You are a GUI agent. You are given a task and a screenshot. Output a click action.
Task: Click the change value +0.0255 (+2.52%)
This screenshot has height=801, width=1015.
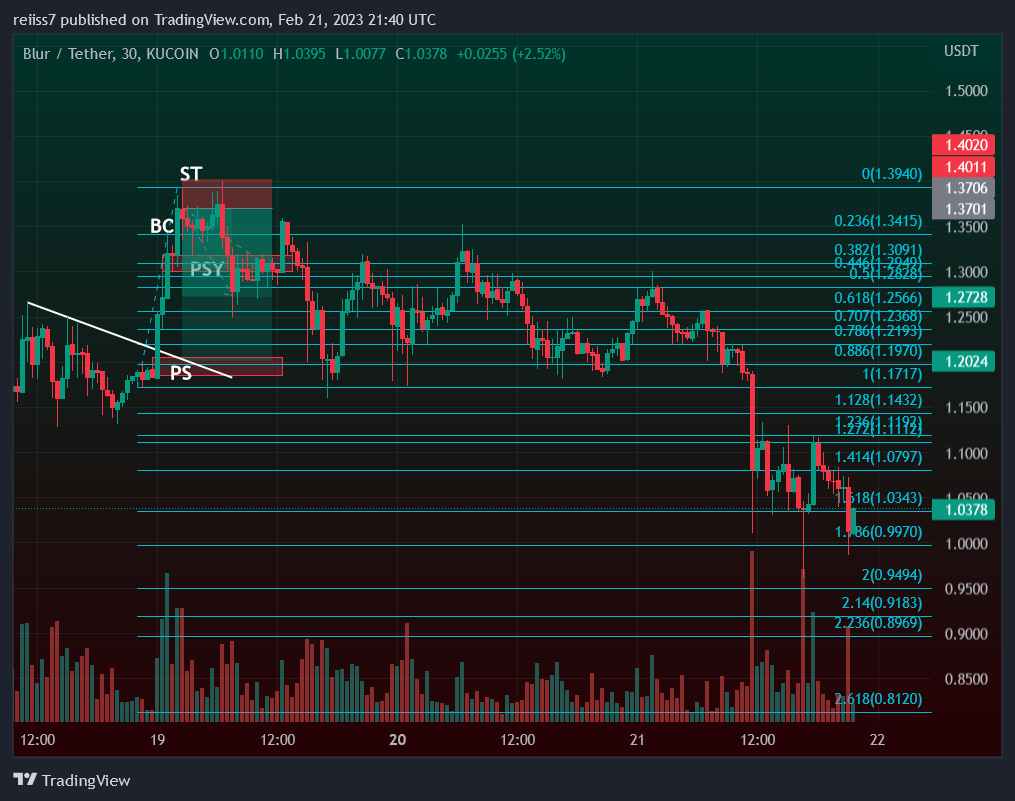511,54
